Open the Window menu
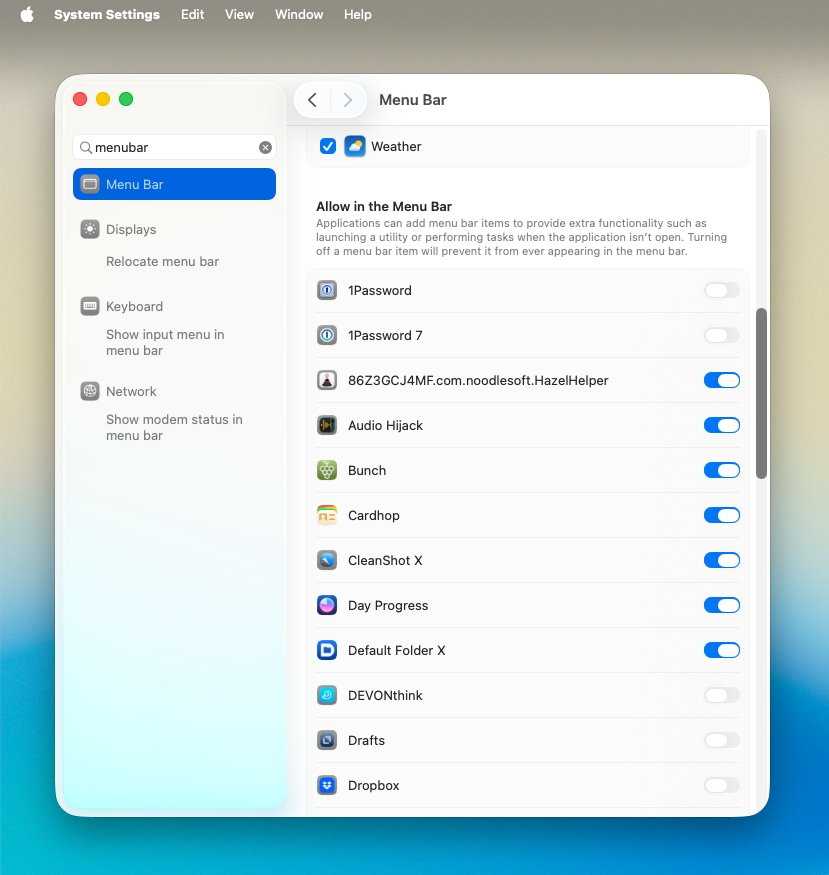The image size is (829, 875). click(299, 15)
